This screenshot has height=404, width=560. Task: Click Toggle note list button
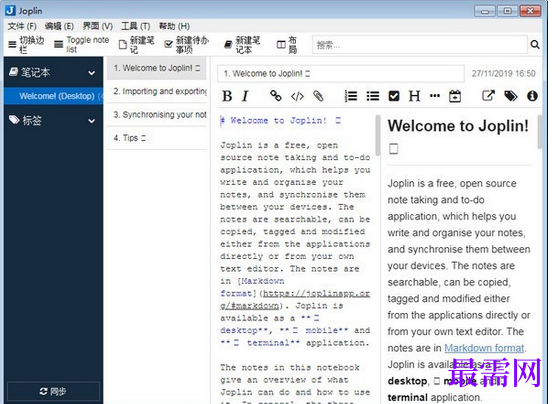[81, 45]
